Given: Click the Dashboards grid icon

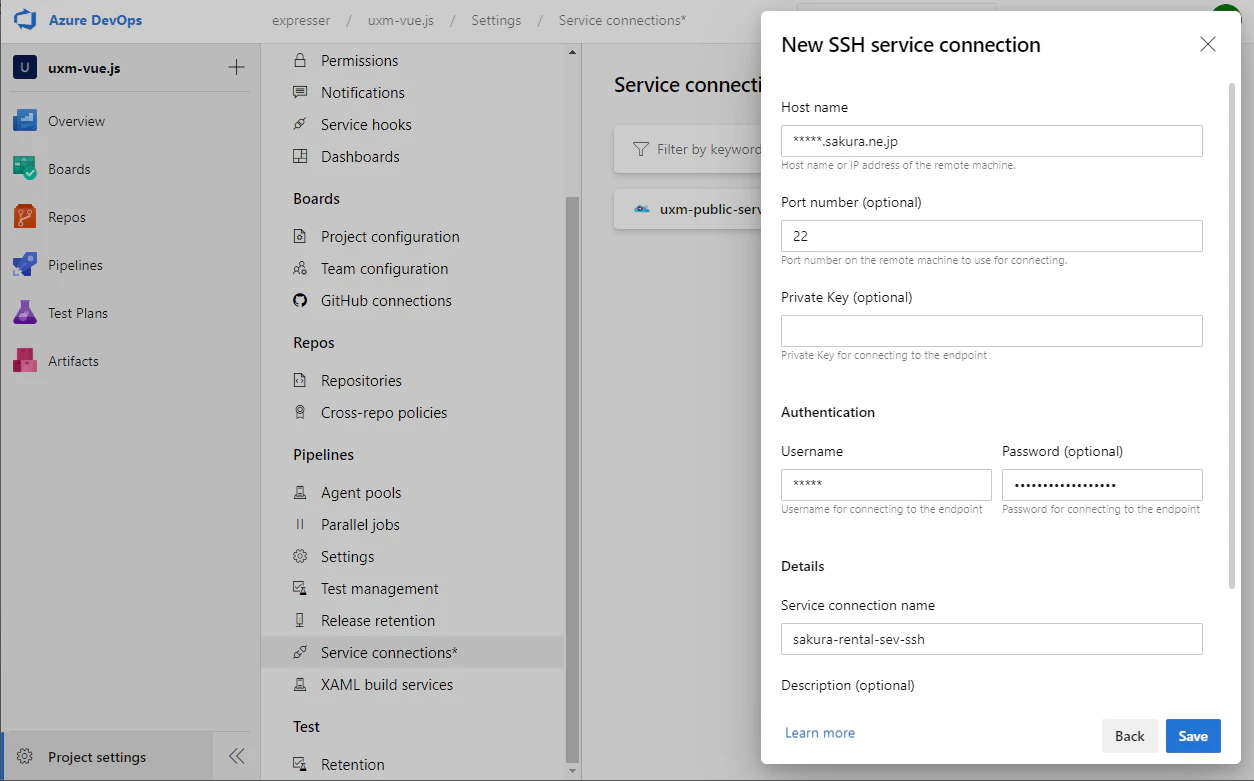Looking at the screenshot, I should pyautogui.click(x=300, y=157).
